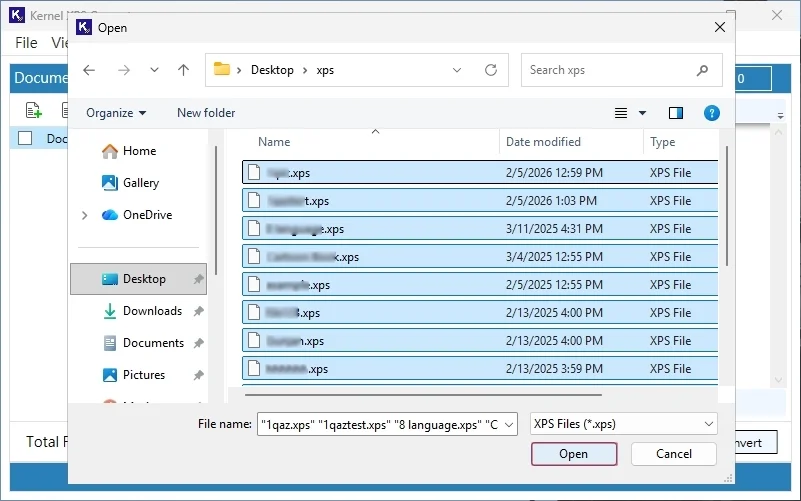Click folder icon in address bar
The height and width of the screenshot is (501, 801).
(222, 69)
